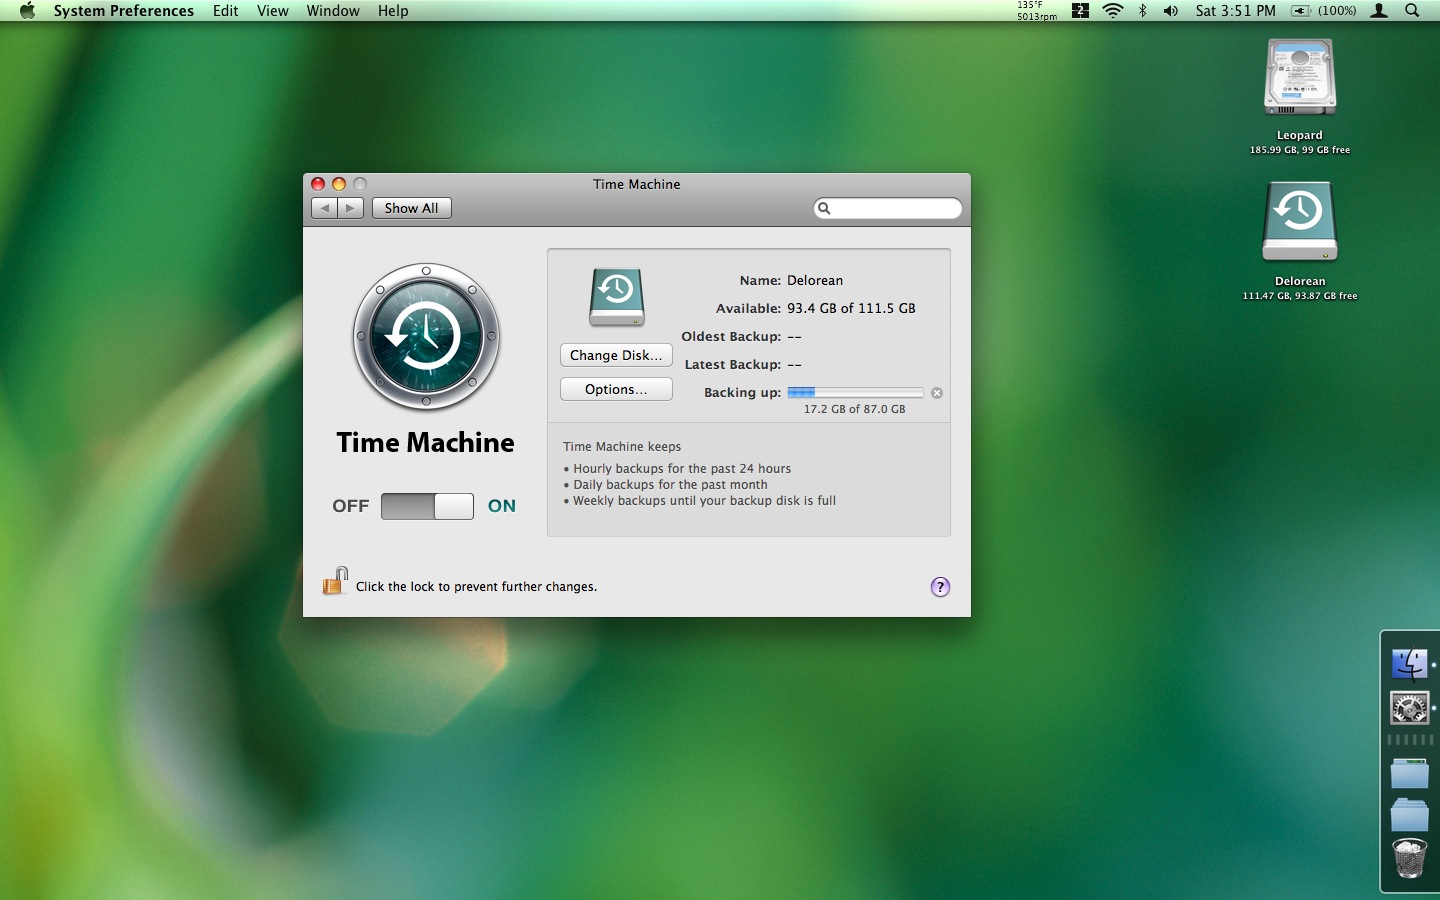Open System Preferences in the Dock
Viewport: 1440px width, 900px height.
(x=1409, y=708)
